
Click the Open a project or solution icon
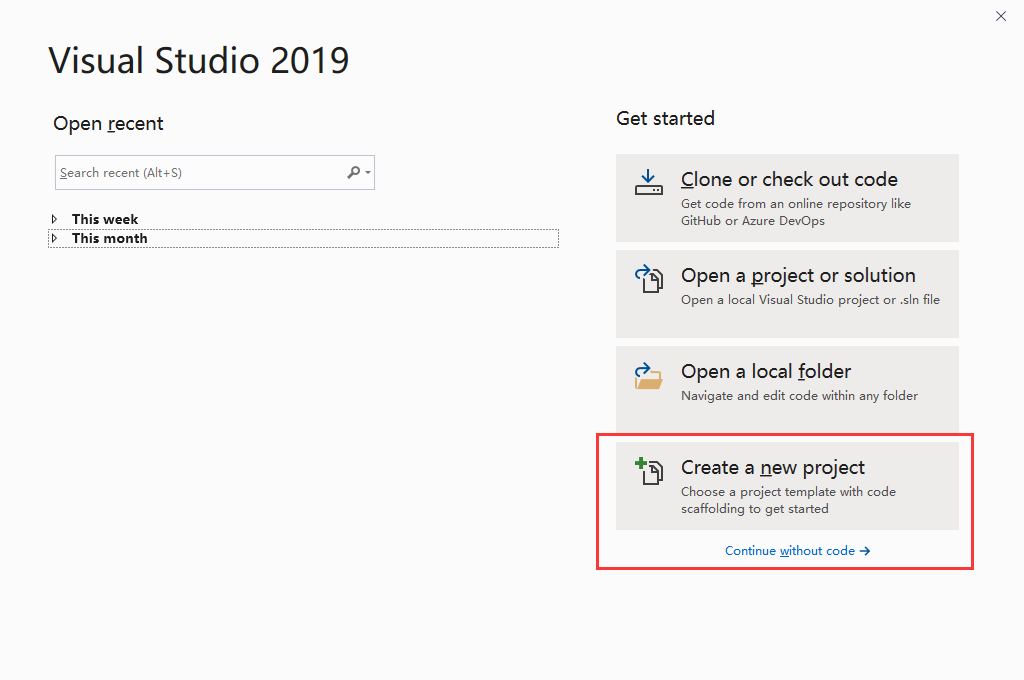[x=648, y=278]
